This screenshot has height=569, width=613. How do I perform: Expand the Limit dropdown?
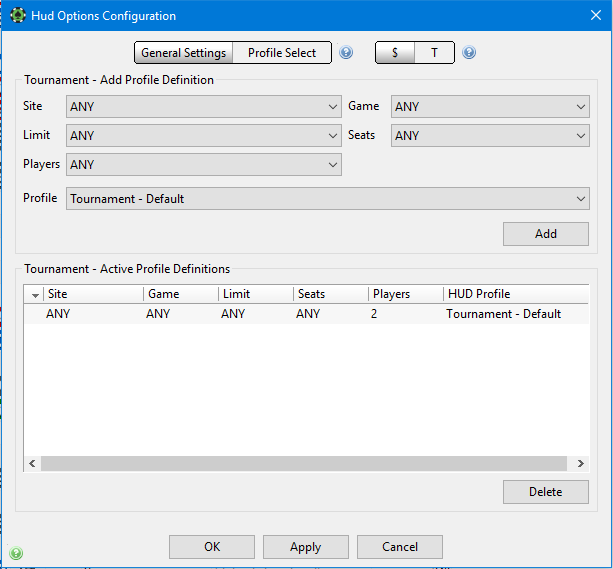(204, 135)
